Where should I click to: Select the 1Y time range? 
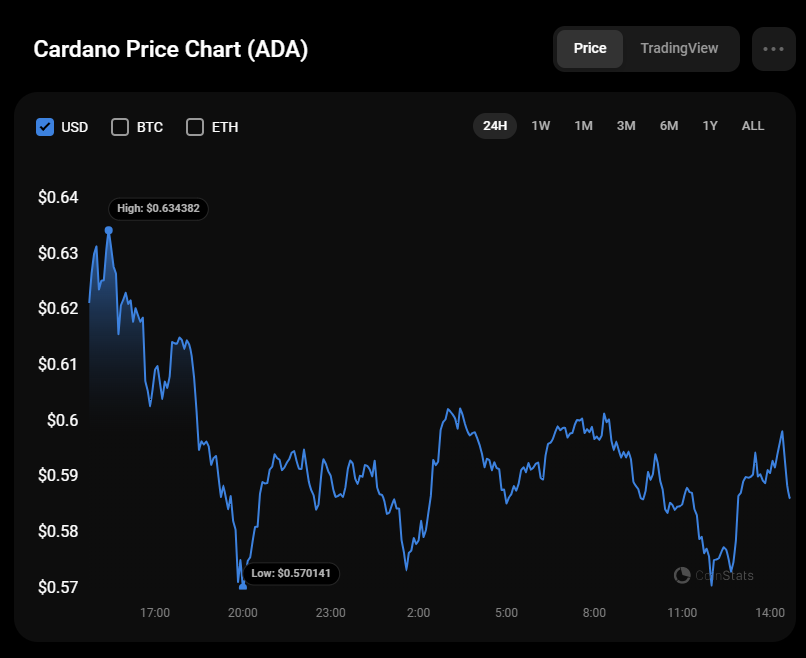tap(710, 126)
